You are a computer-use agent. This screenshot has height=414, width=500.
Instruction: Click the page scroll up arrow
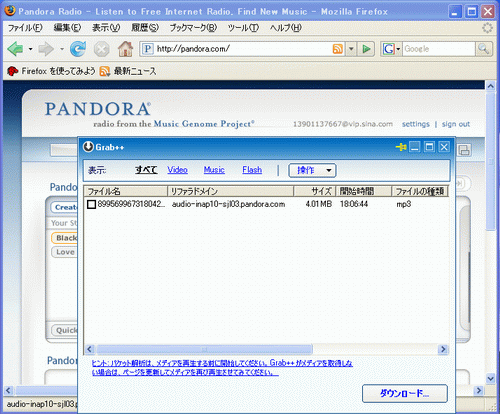pyautogui.click(x=490, y=86)
